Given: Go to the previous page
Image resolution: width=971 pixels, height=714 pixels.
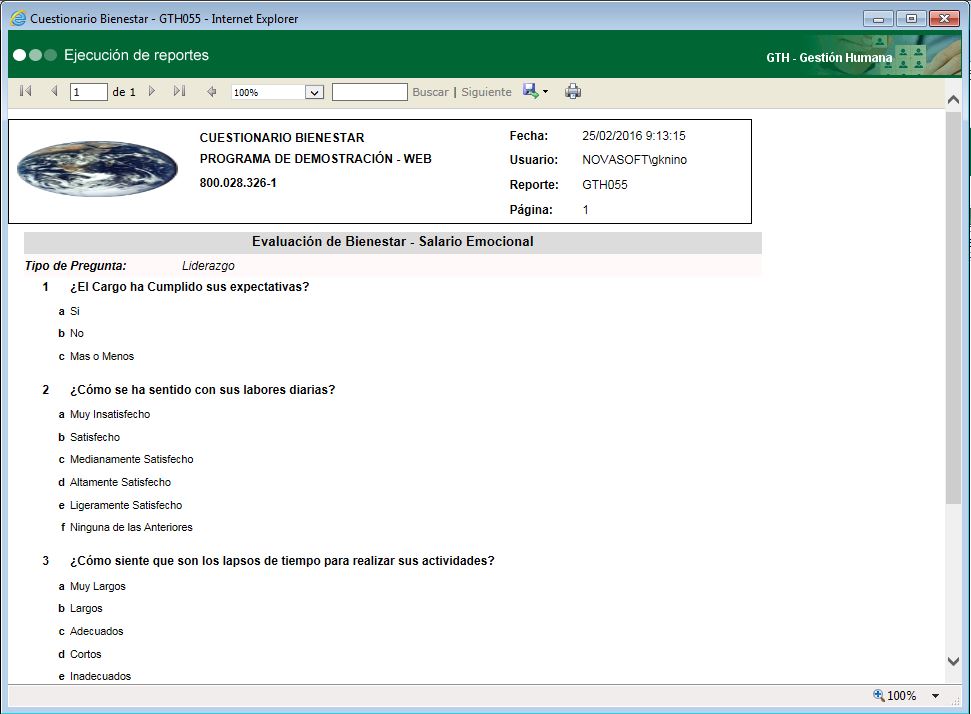Looking at the screenshot, I should click(53, 91).
